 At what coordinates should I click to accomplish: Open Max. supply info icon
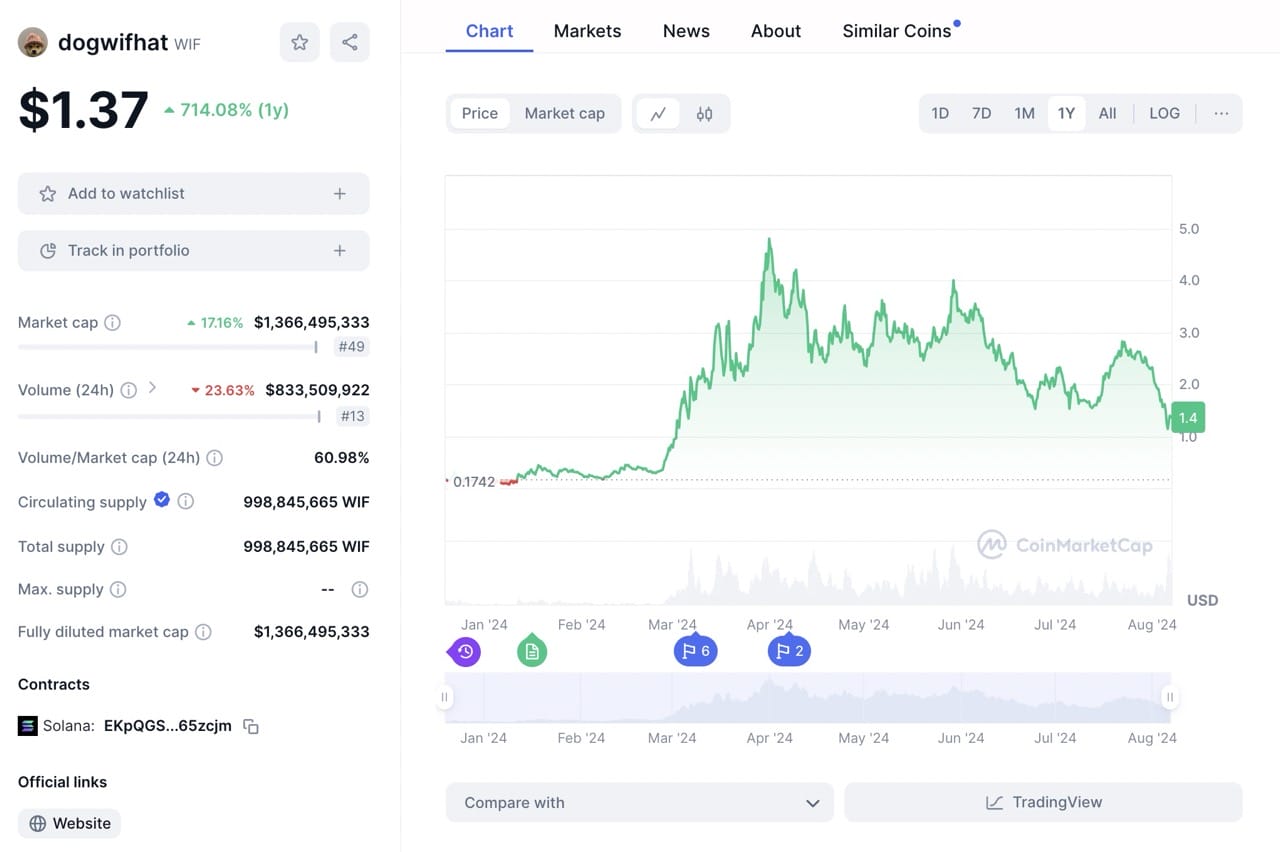pos(118,589)
